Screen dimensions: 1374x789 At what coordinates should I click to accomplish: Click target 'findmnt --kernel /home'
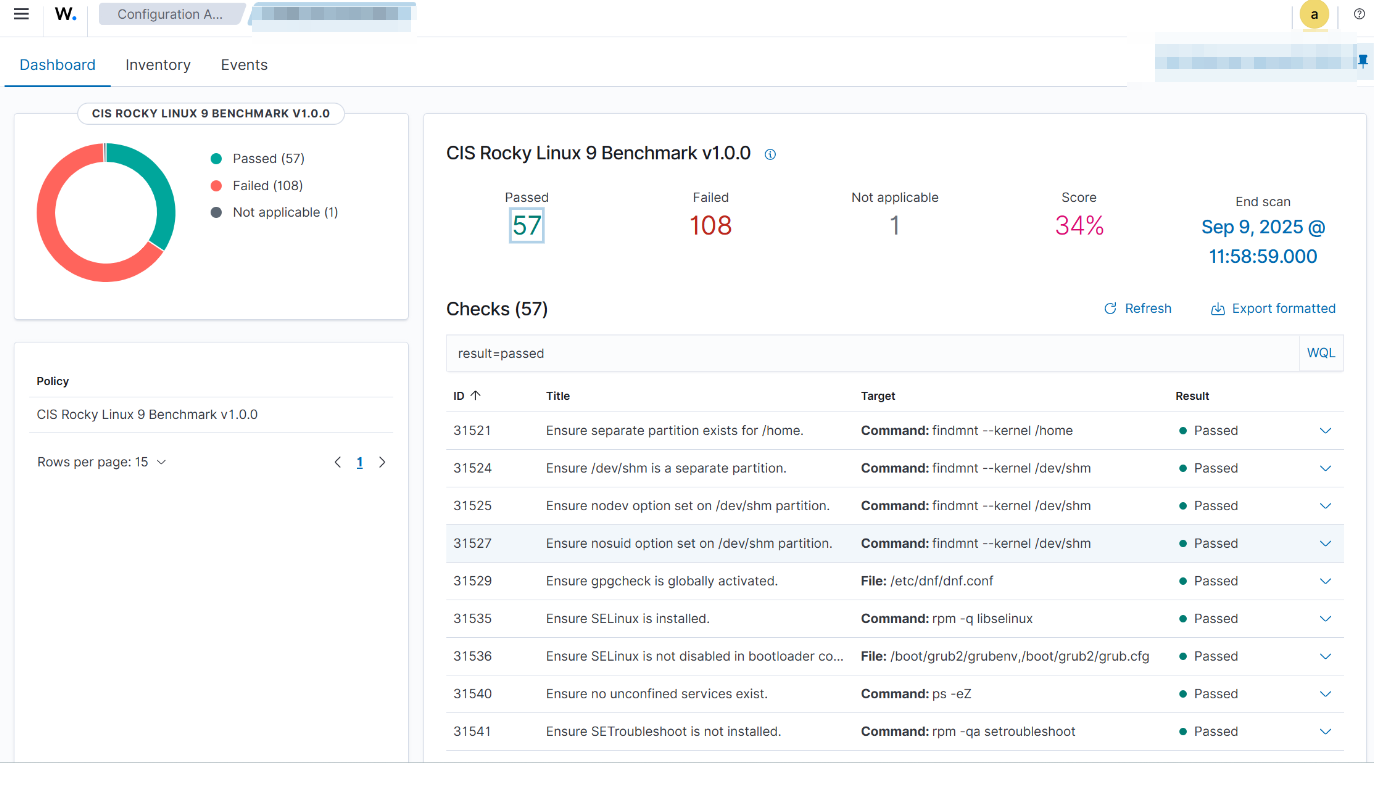click(x=1002, y=431)
